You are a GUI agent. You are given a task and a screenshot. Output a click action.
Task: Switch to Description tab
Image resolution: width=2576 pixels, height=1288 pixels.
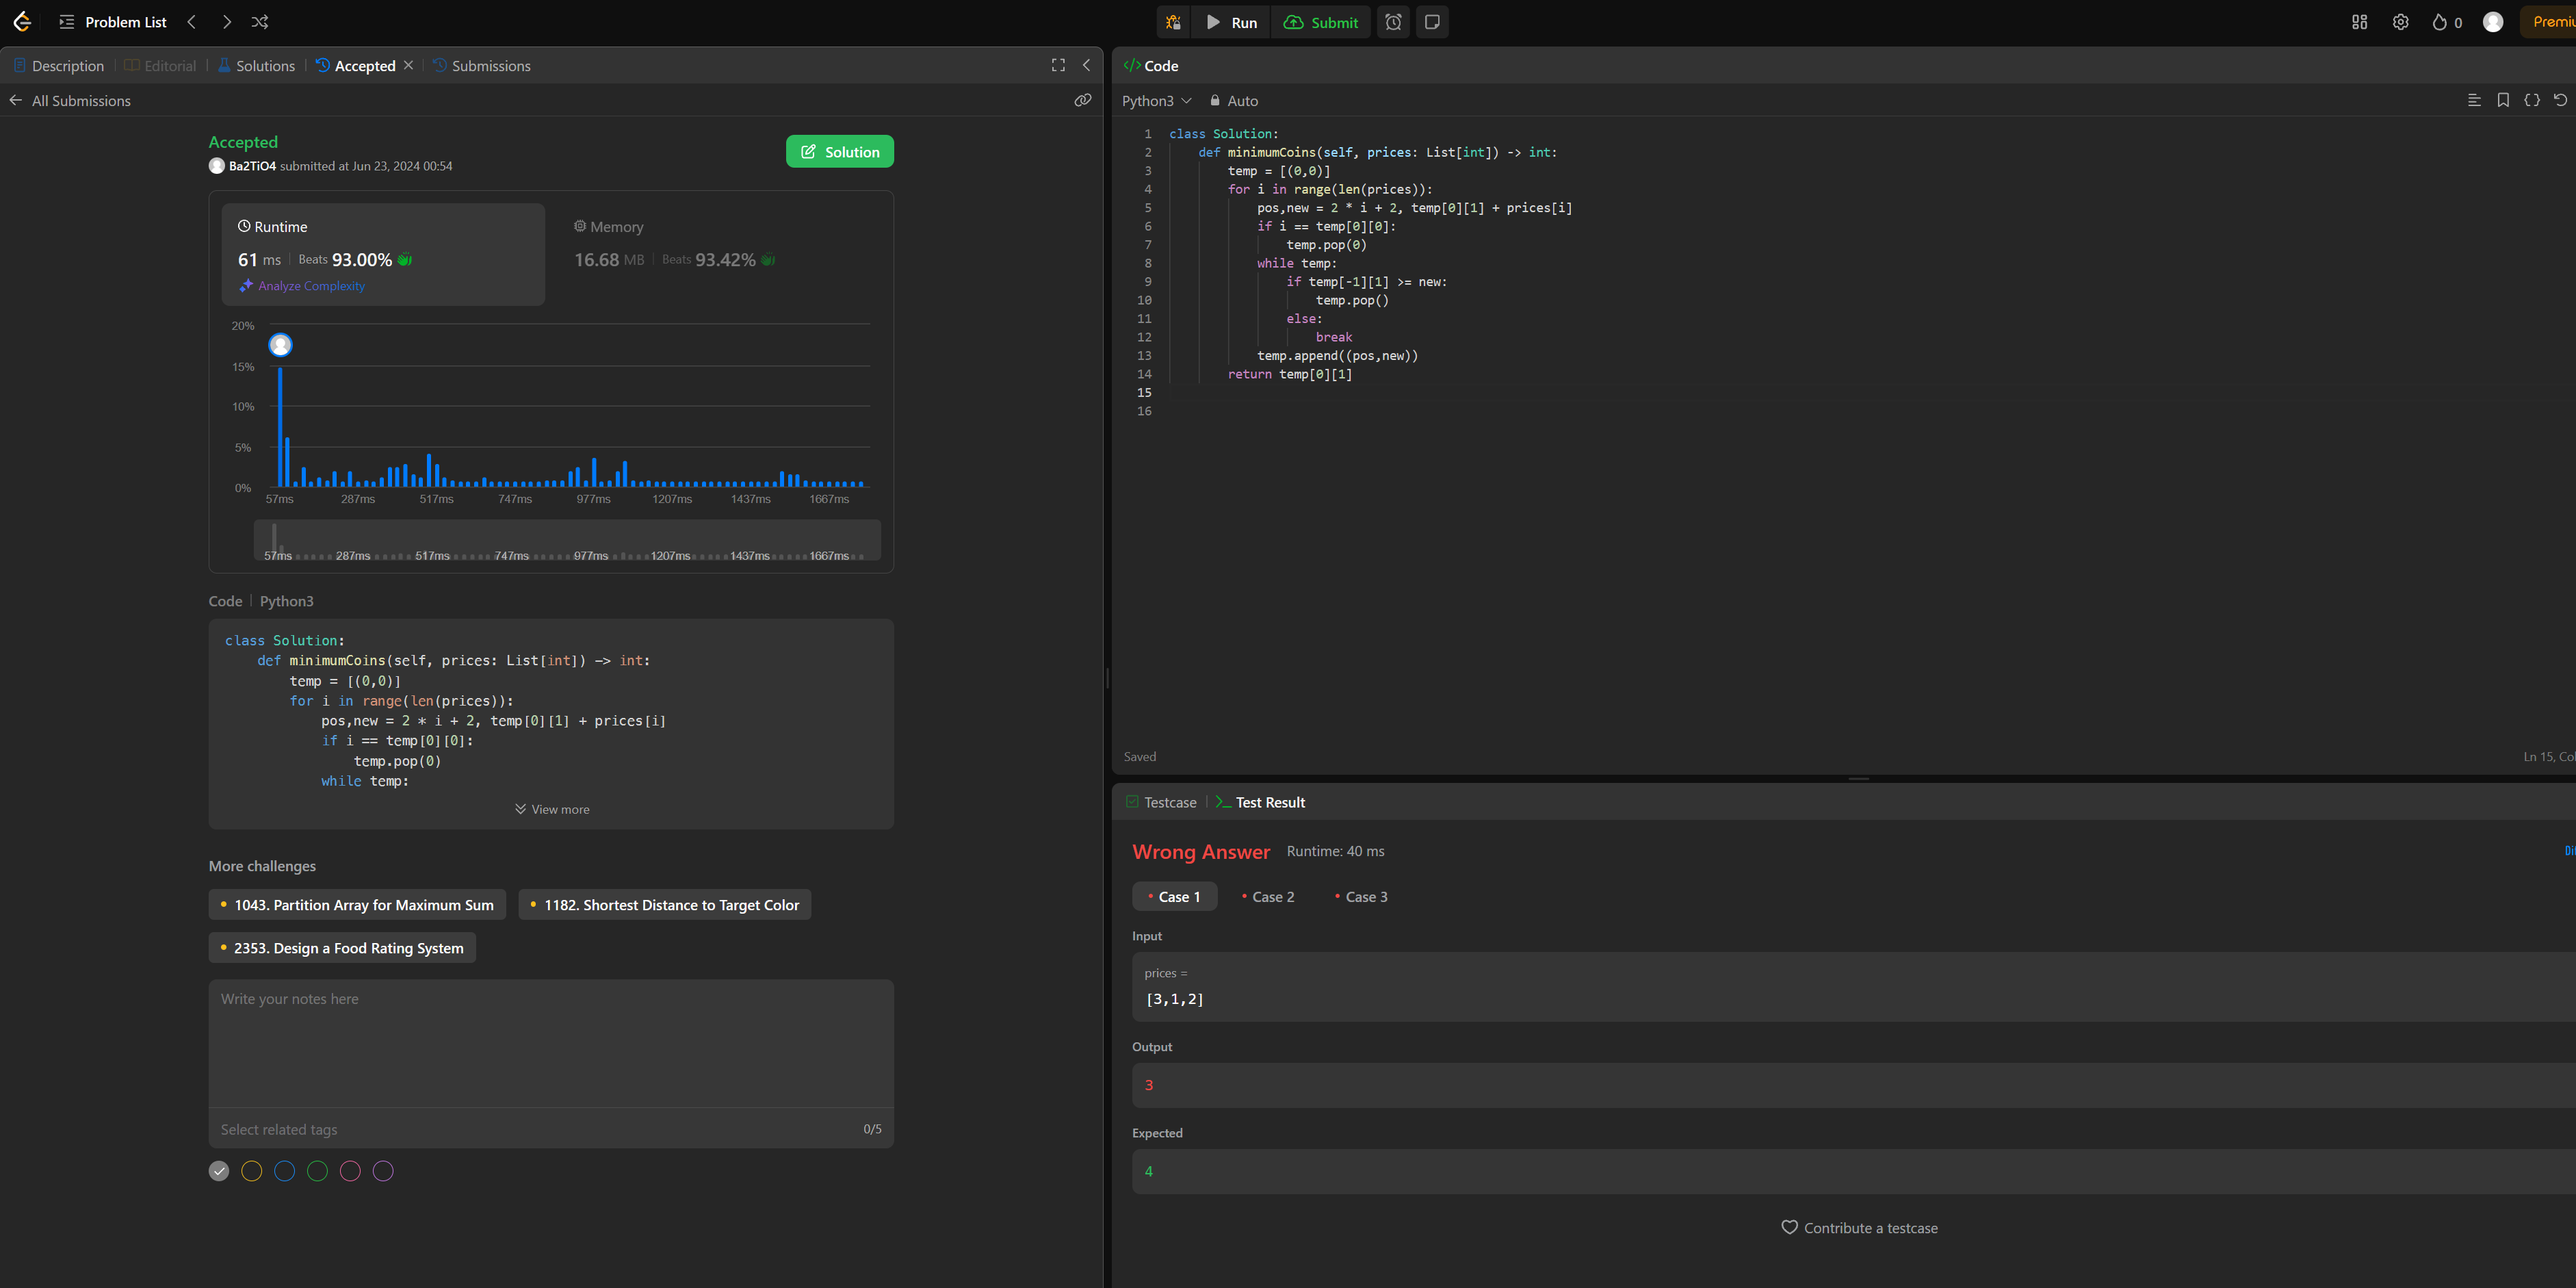click(59, 66)
